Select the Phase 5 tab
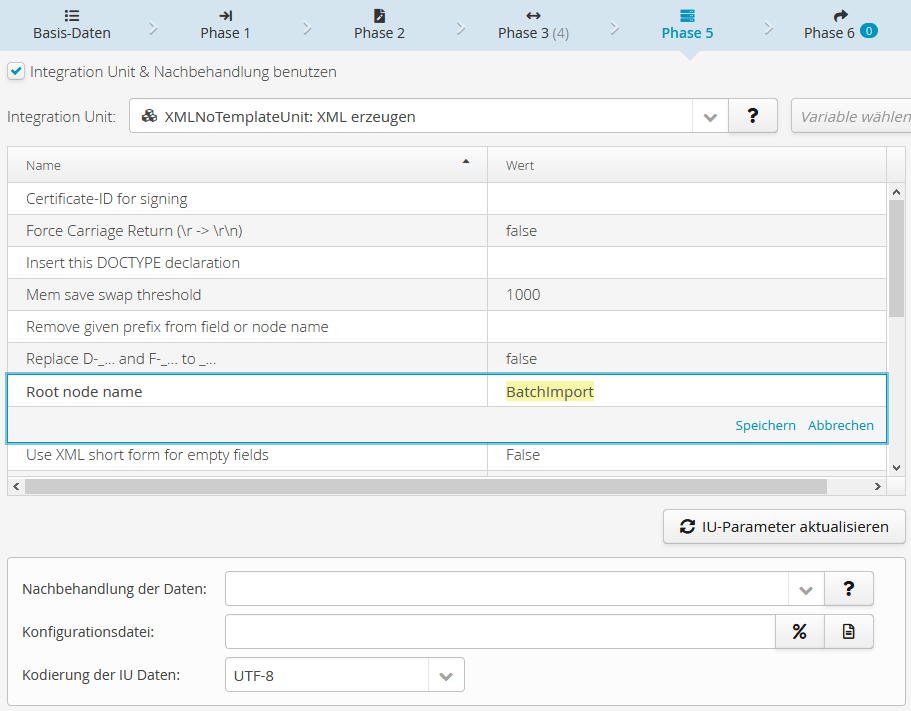911x711 pixels. pyautogui.click(x=687, y=25)
